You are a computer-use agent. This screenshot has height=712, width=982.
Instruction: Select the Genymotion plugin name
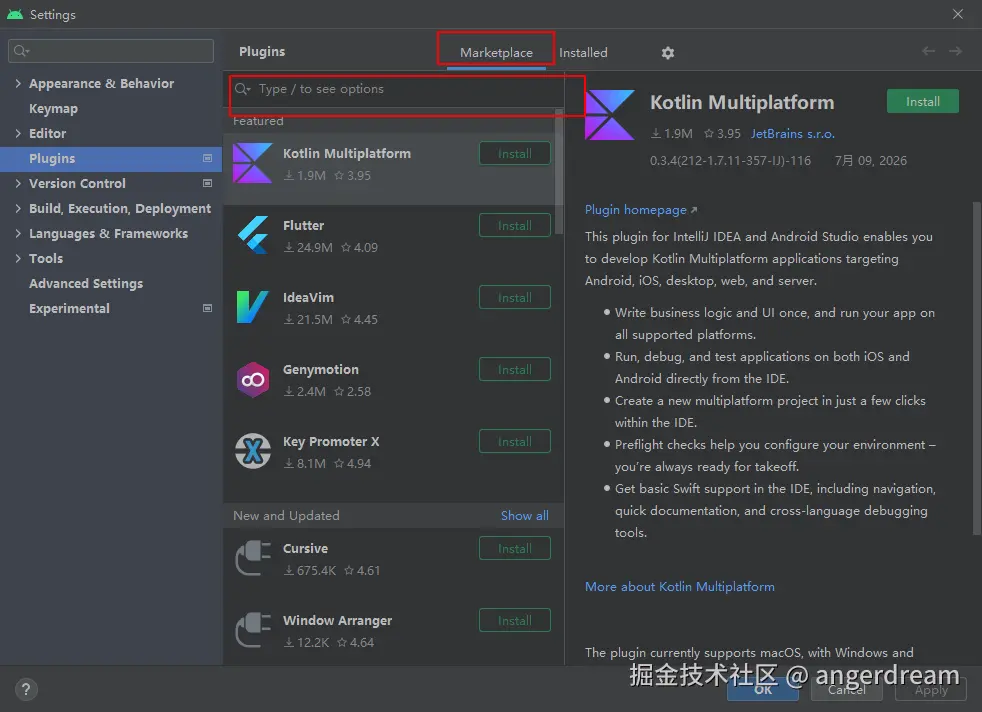[x=321, y=369]
